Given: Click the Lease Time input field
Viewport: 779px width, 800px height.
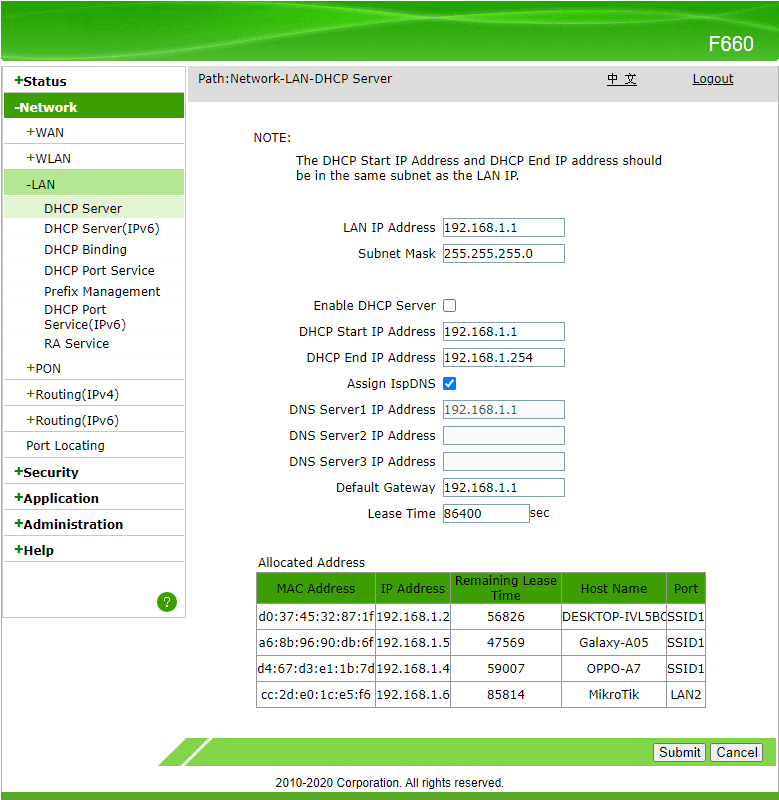Looking at the screenshot, I should [x=485, y=514].
